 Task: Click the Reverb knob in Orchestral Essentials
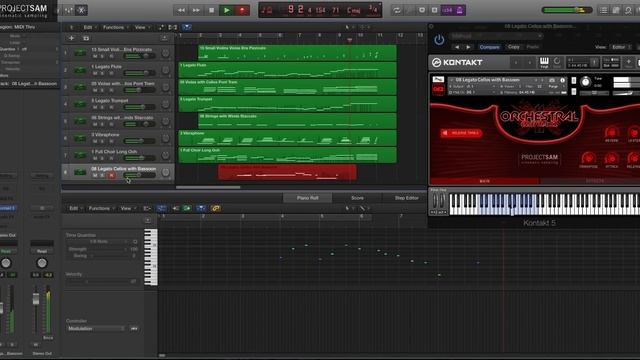click(x=611, y=133)
